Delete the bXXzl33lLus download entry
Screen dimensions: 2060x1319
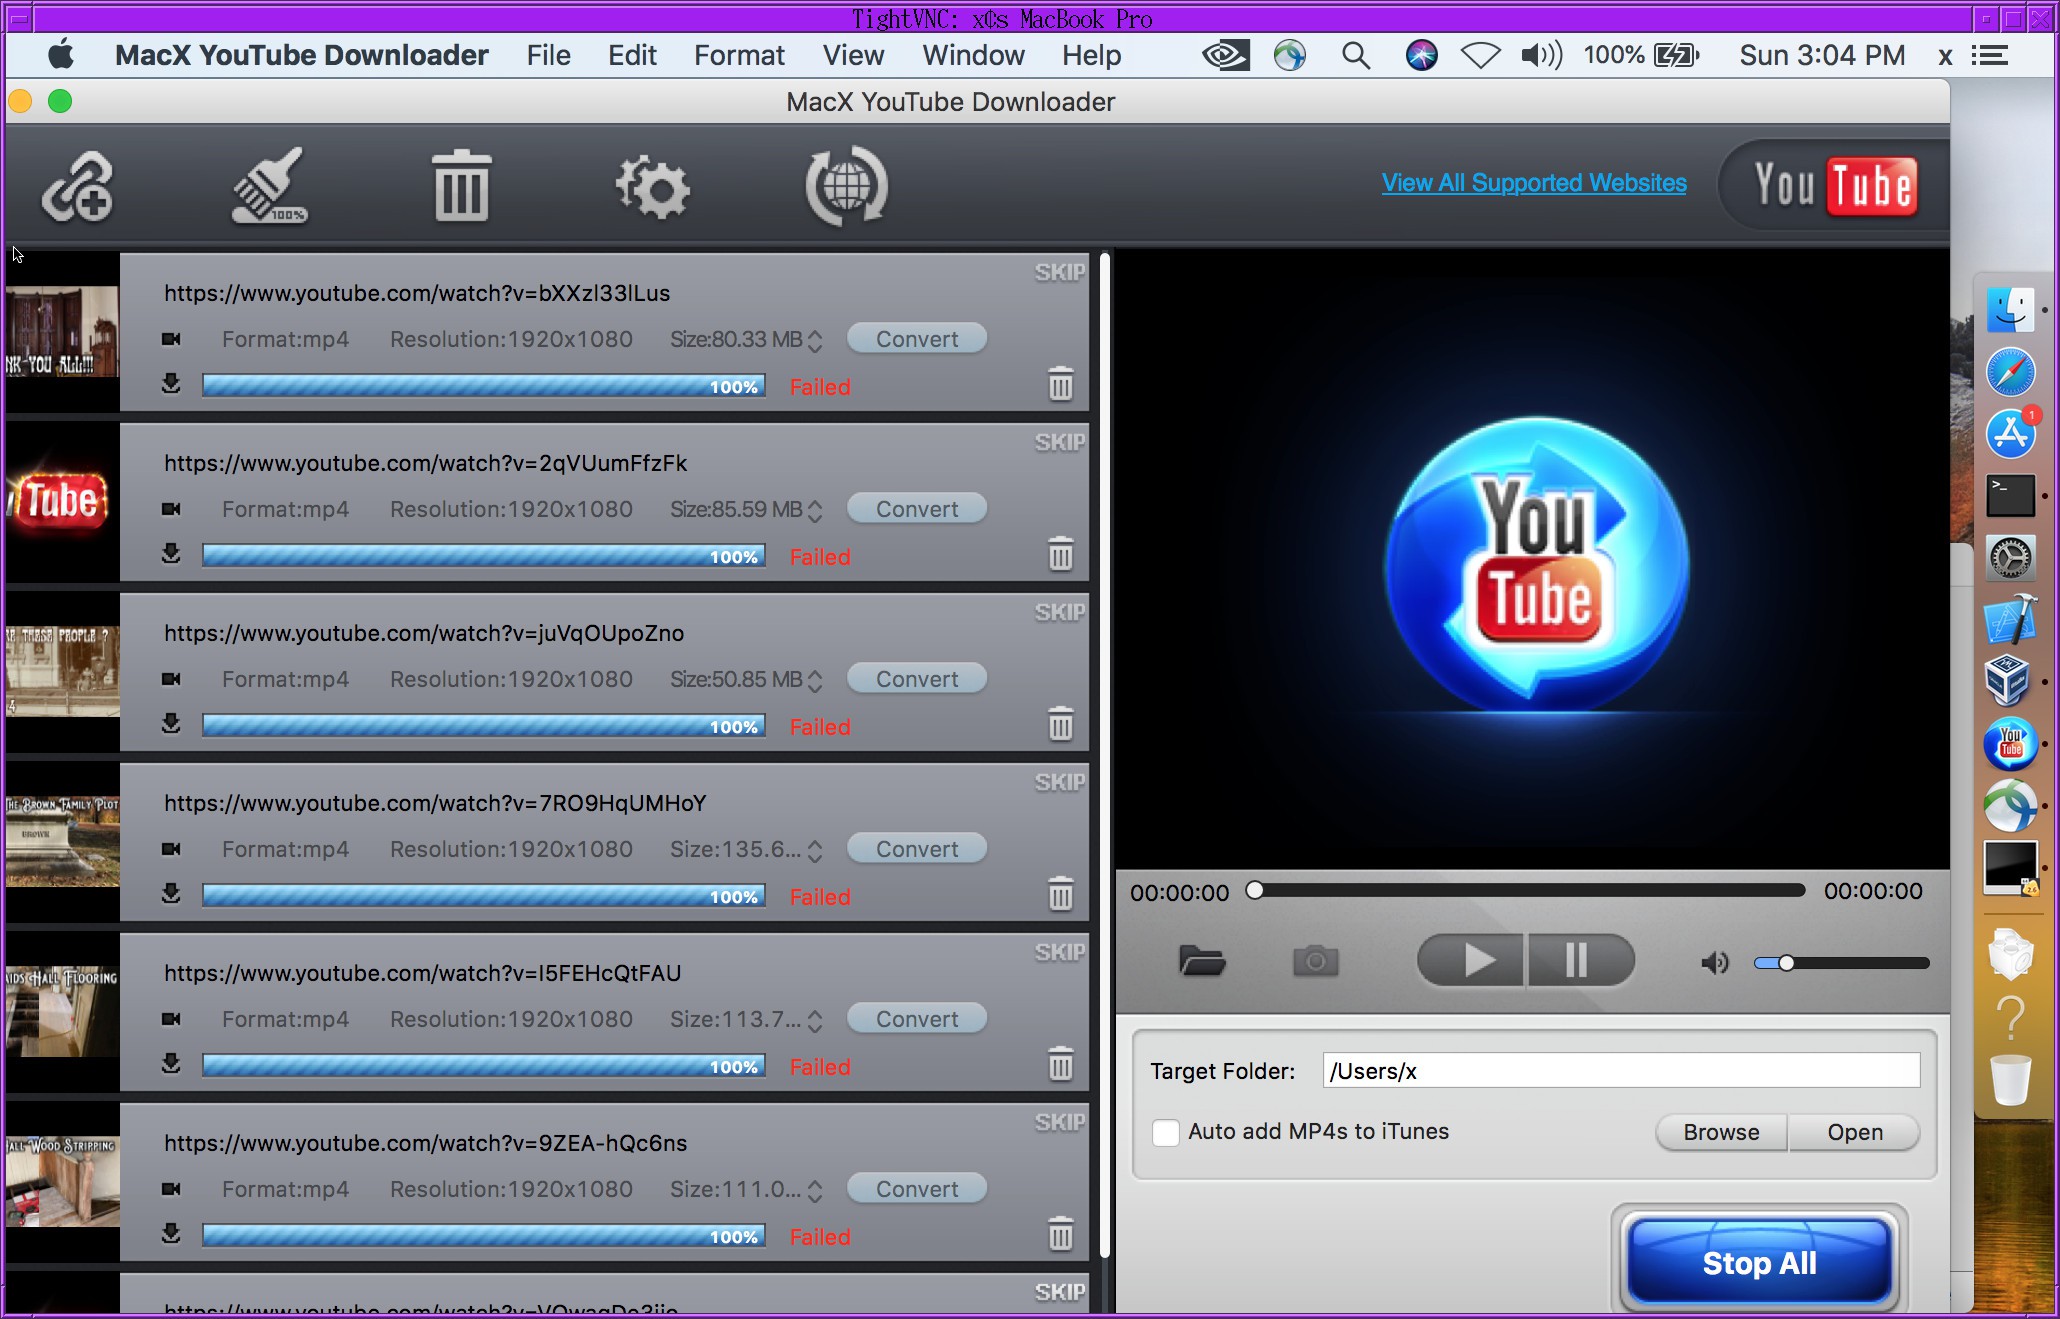[x=1060, y=385]
